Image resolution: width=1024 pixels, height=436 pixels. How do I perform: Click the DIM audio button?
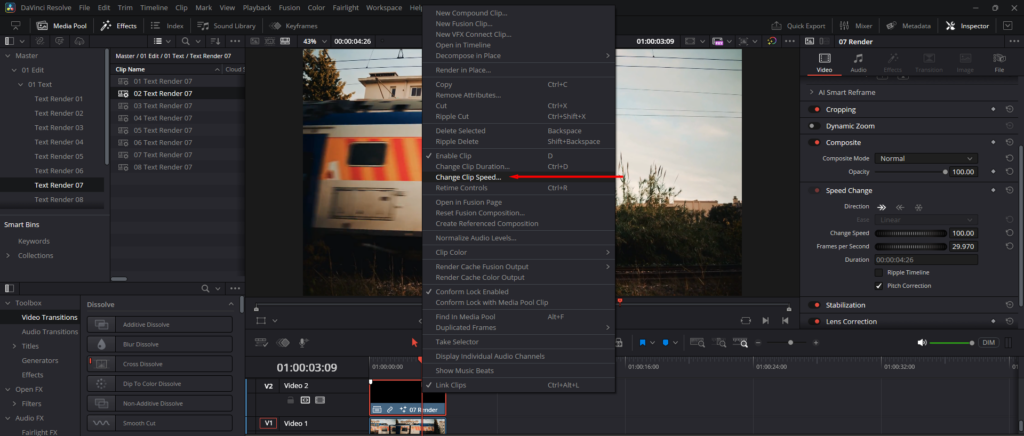coord(988,342)
